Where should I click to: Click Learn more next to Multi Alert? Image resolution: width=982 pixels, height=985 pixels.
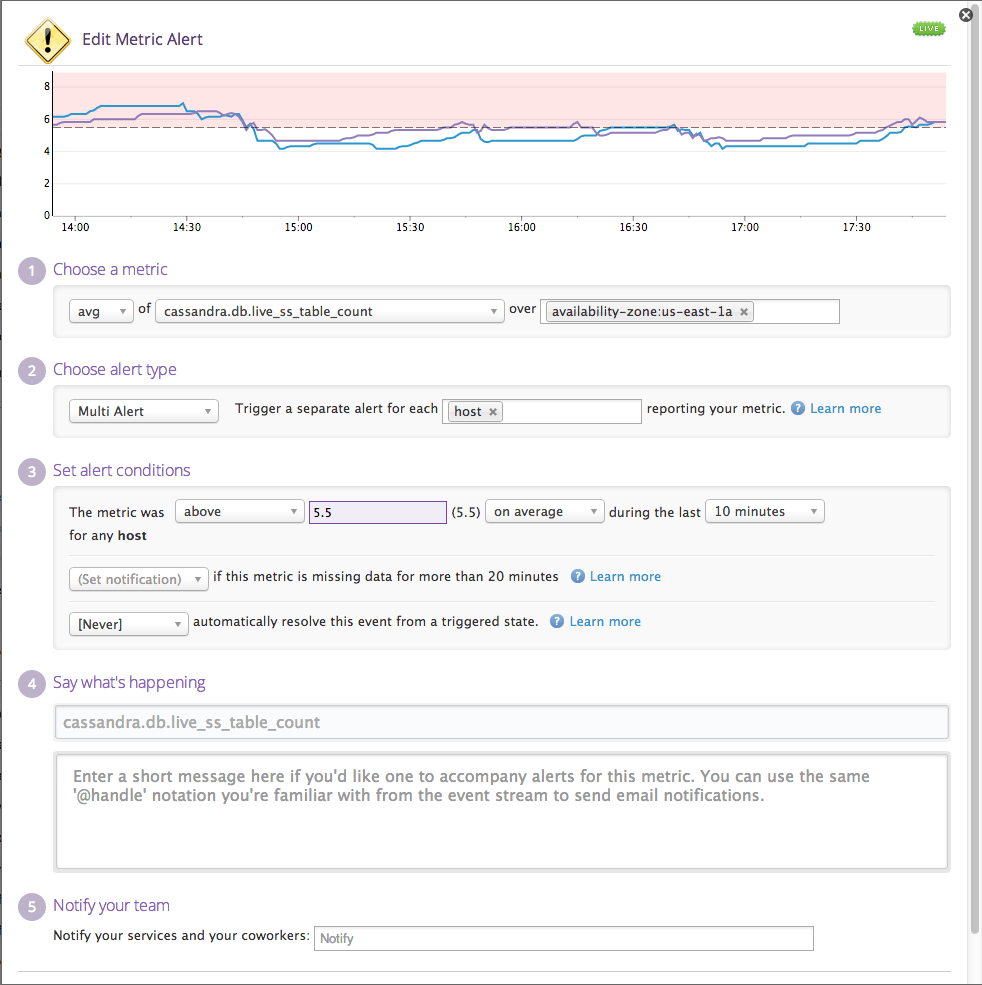coord(845,408)
